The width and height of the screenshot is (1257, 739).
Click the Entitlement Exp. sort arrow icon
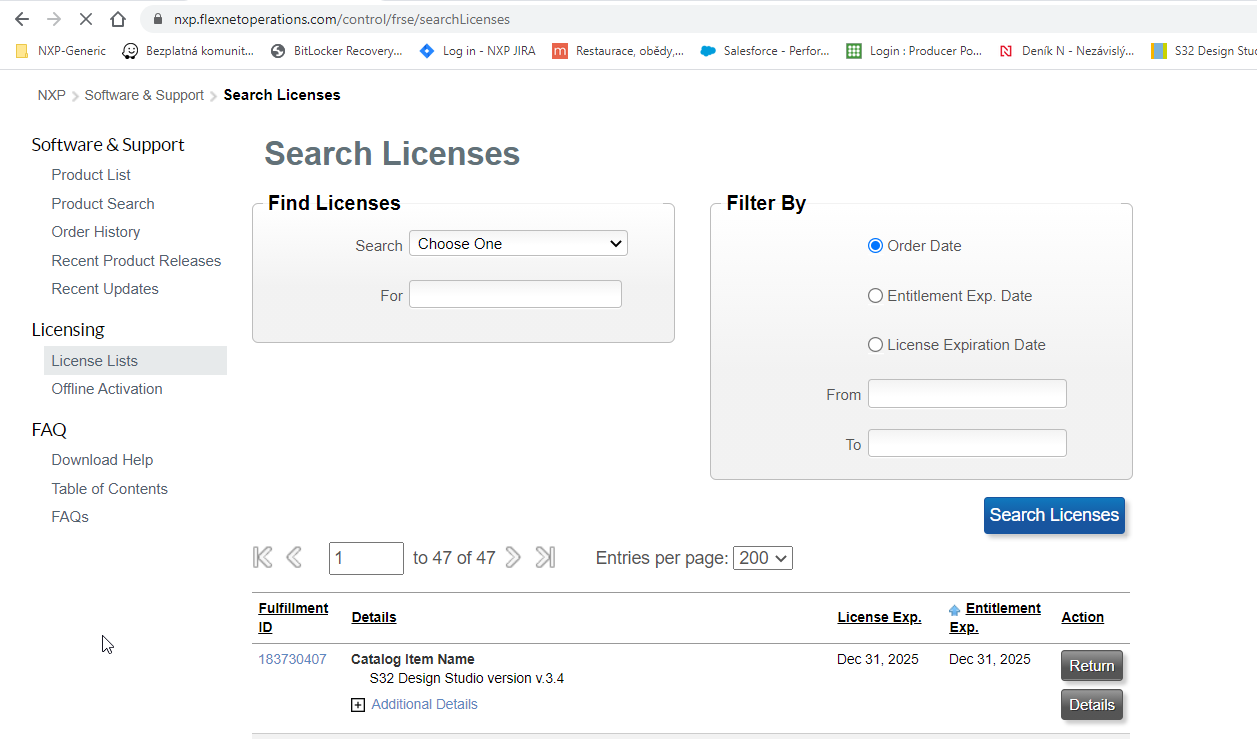point(955,609)
